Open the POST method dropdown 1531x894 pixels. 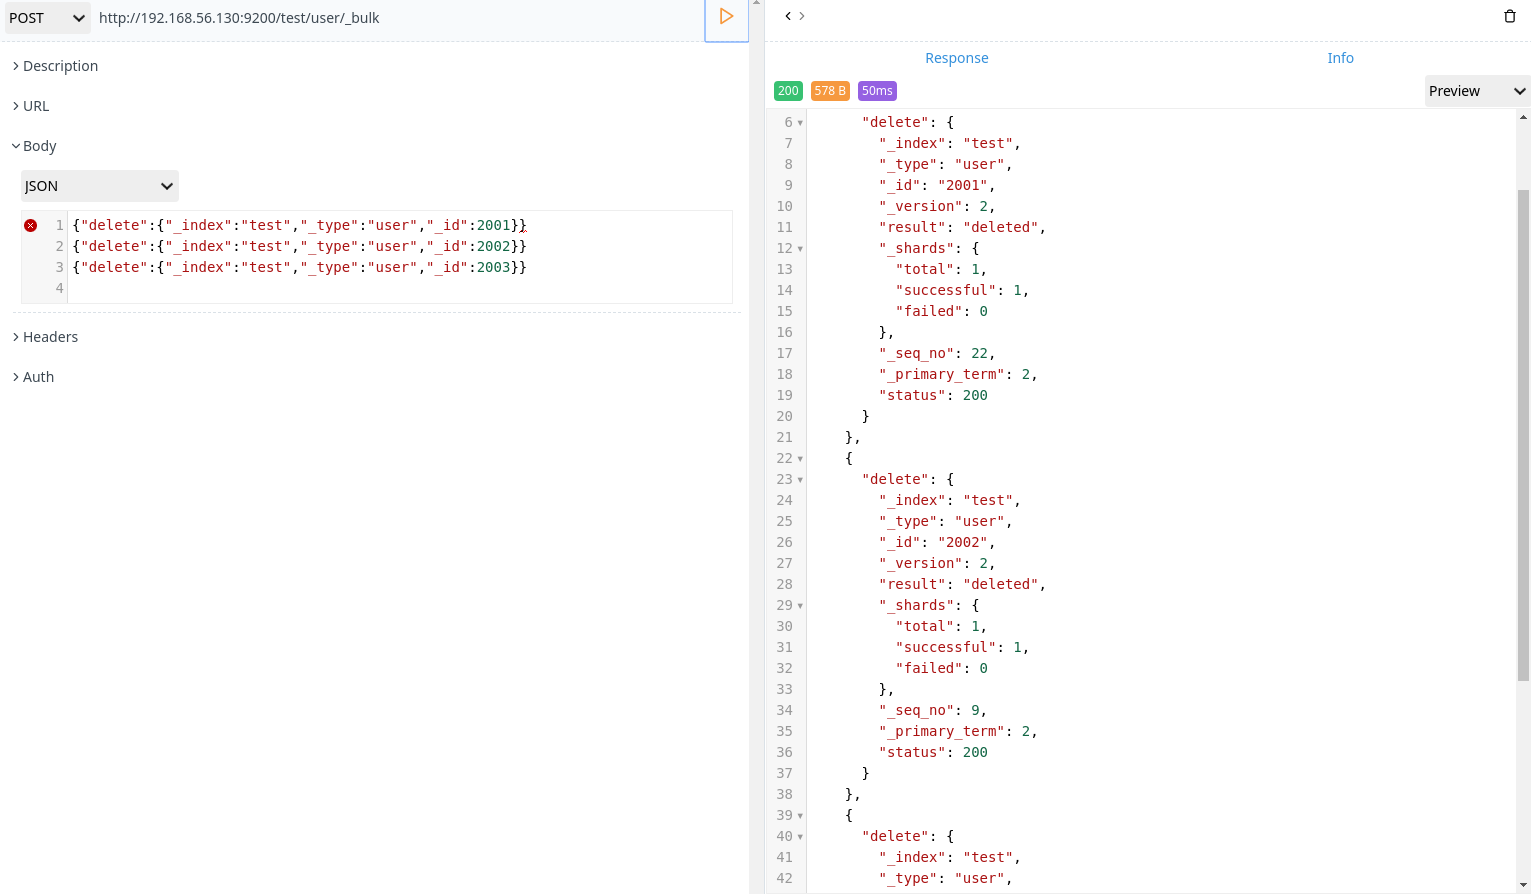[x=47, y=17]
